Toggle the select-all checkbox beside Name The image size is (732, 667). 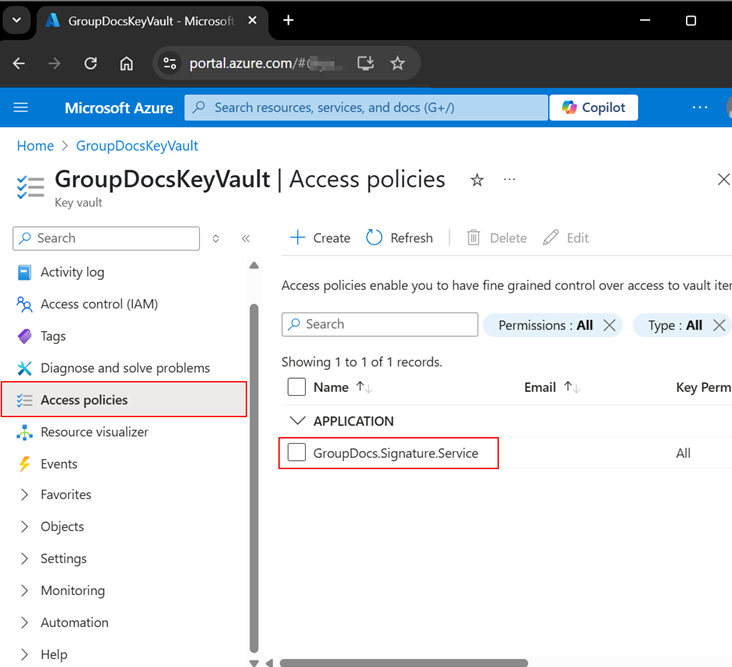(x=297, y=387)
